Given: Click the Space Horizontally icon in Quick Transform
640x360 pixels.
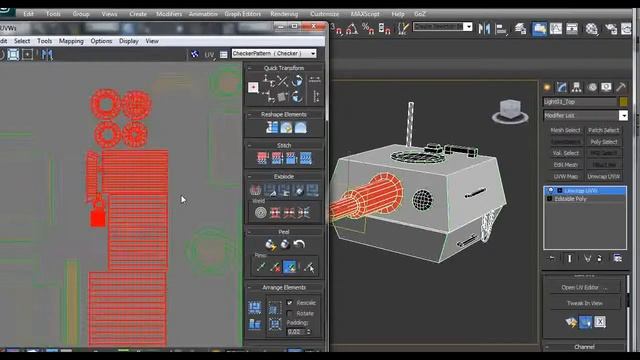Looking at the screenshot, I should click(315, 80).
